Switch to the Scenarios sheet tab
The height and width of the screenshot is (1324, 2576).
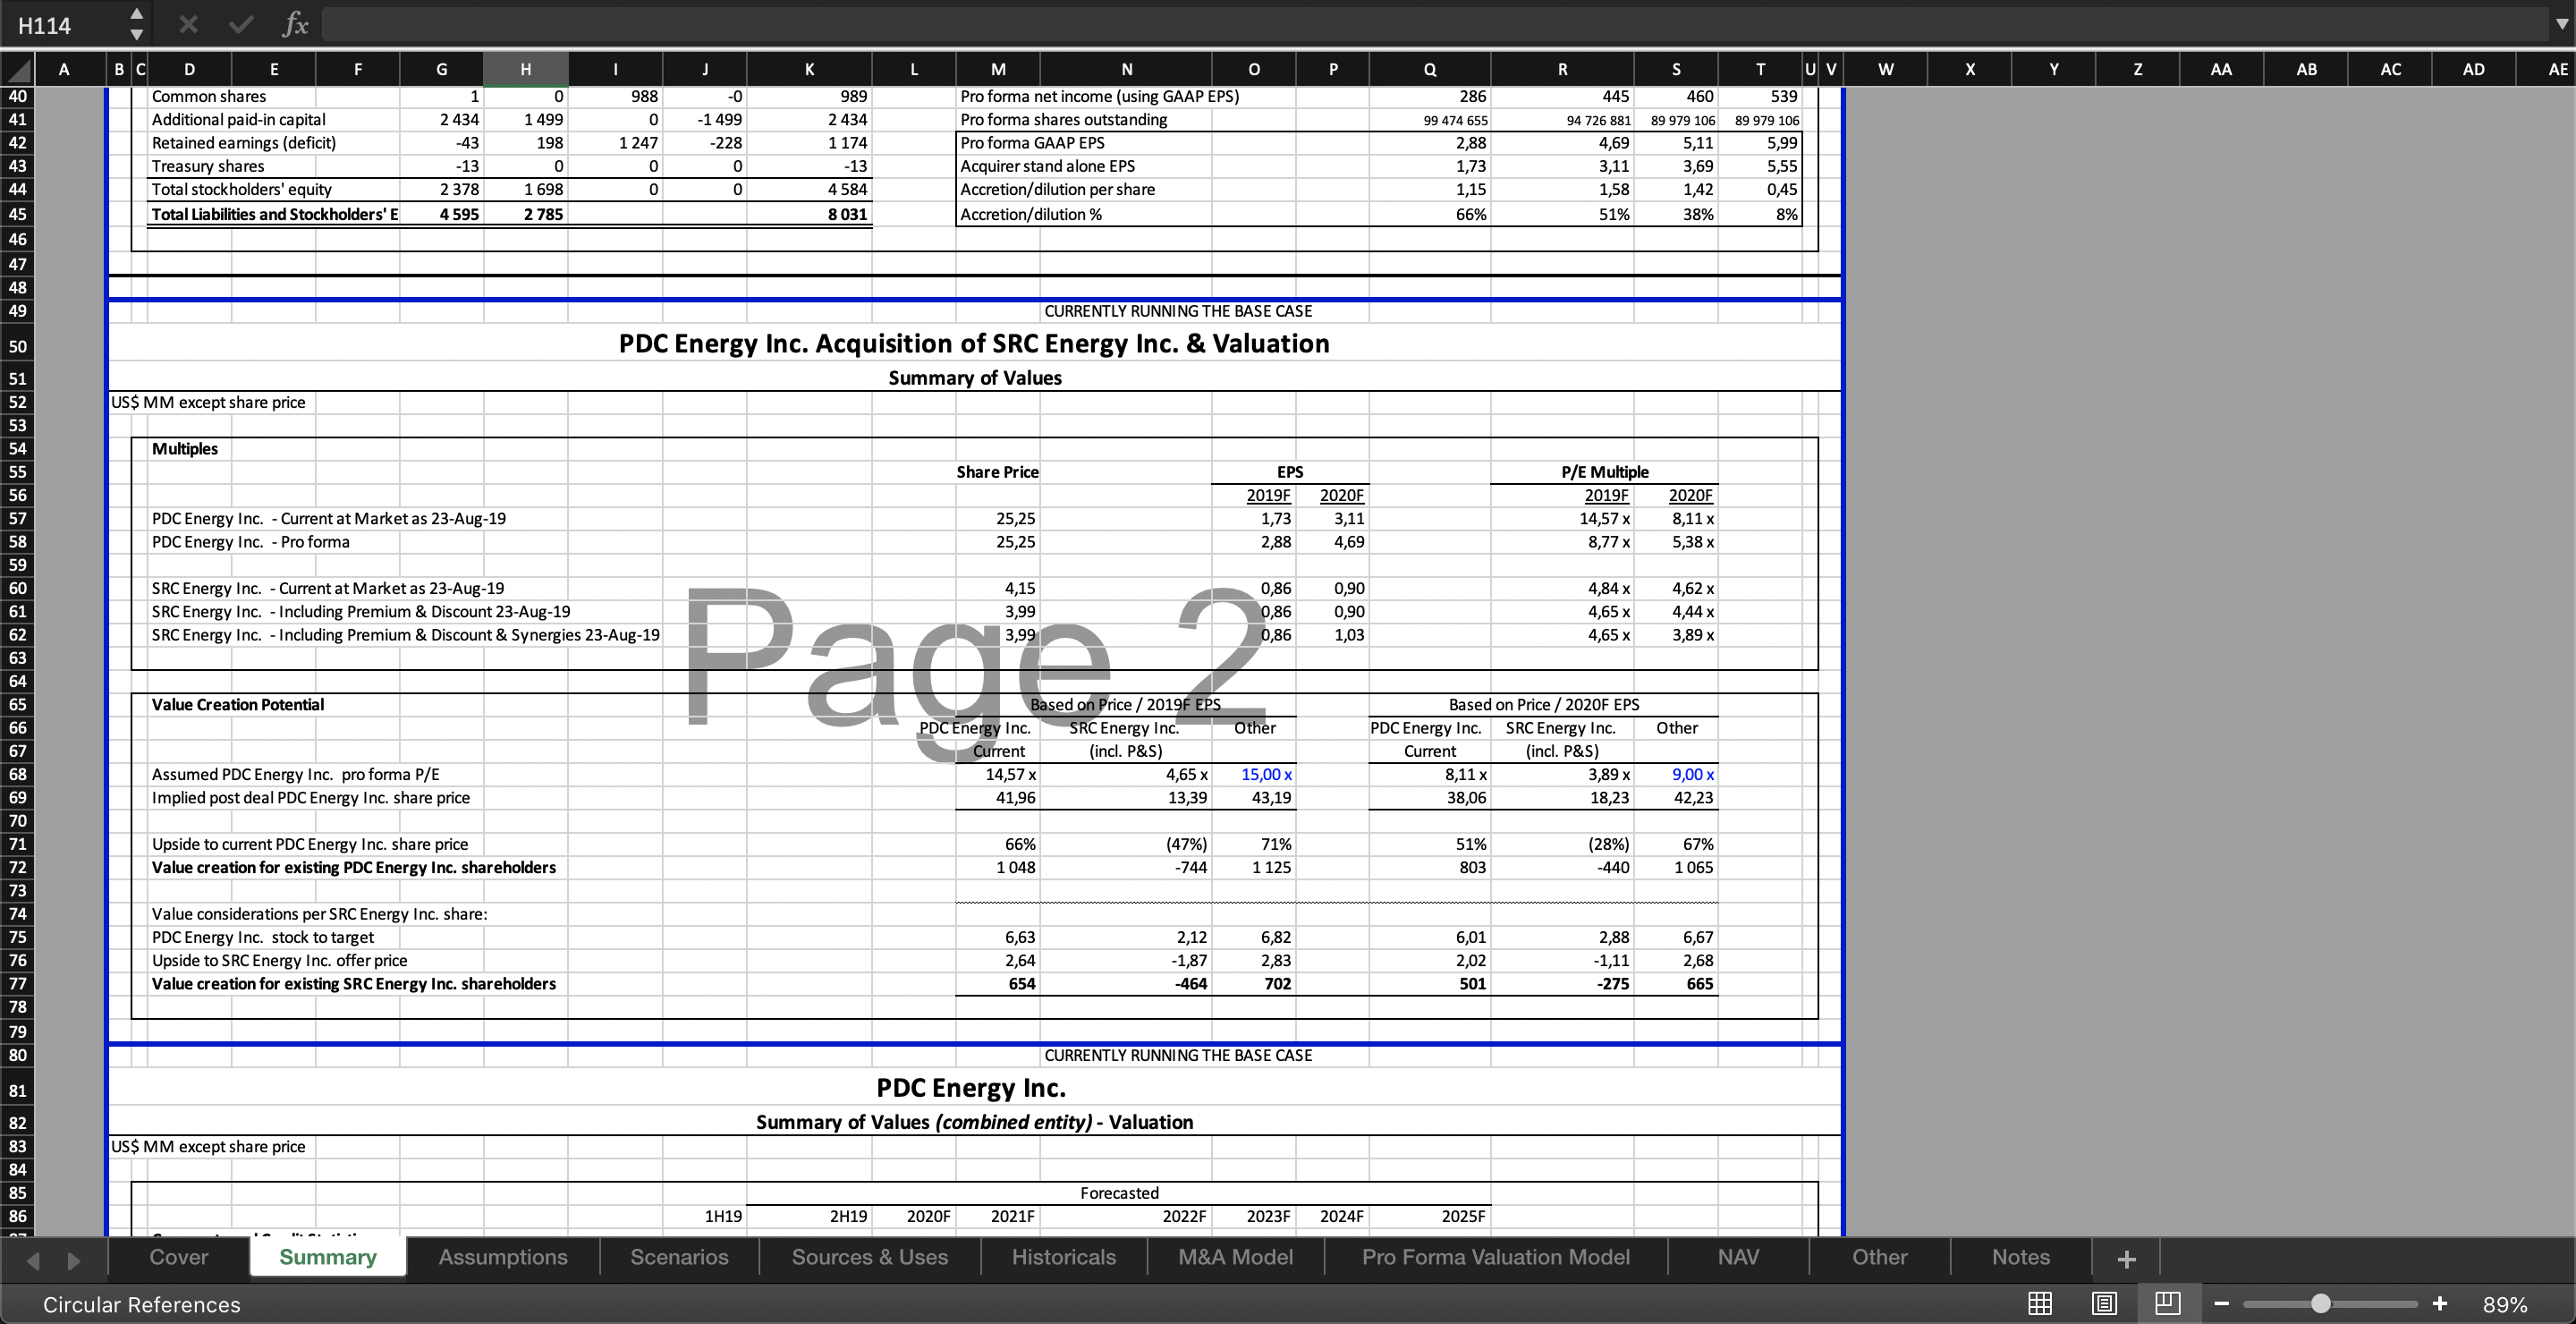click(679, 1257)
